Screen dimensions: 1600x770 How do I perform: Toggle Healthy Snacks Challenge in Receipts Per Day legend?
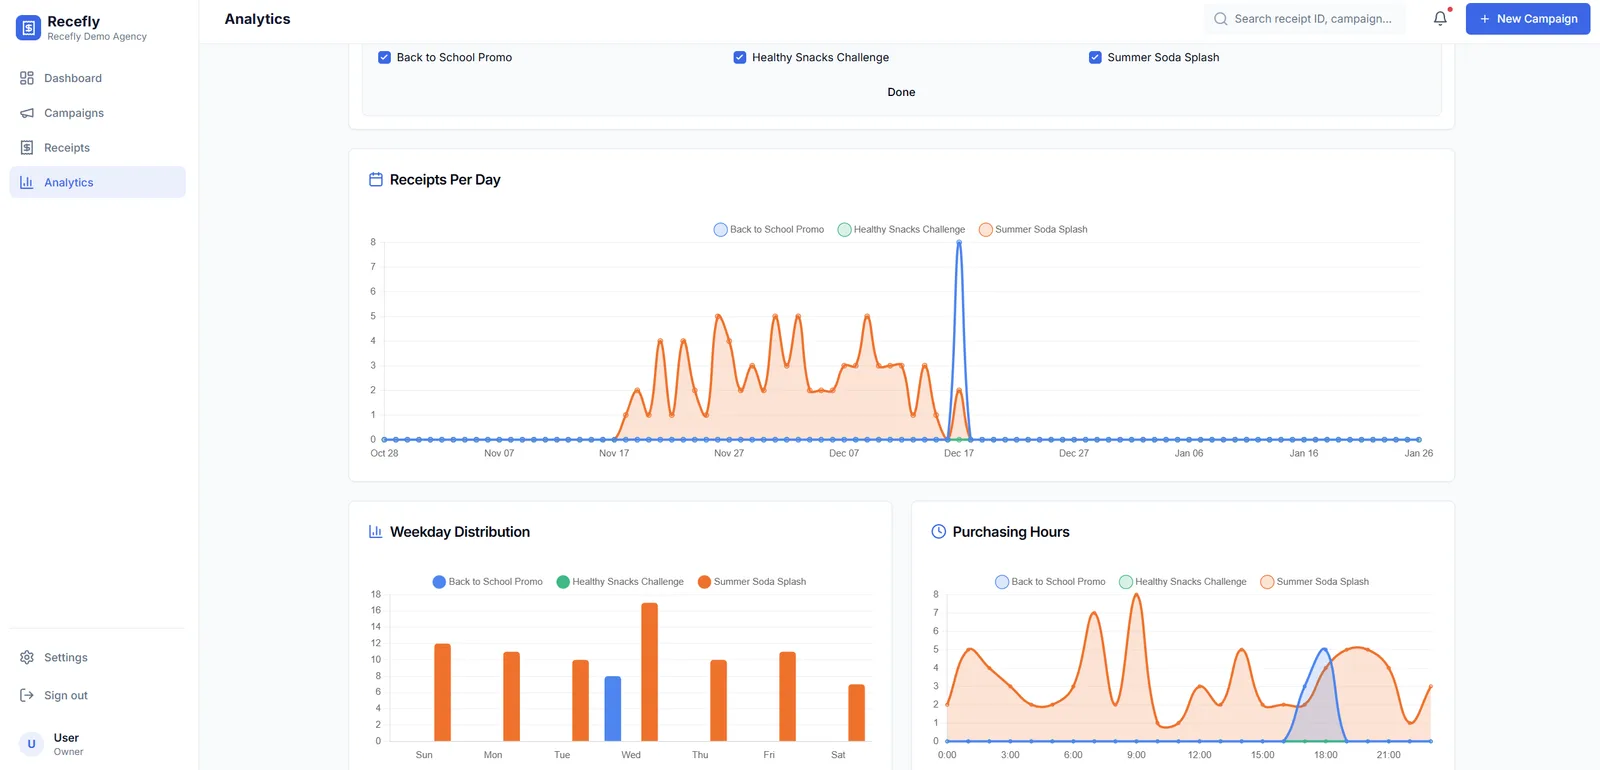click(x=901, y=230)
